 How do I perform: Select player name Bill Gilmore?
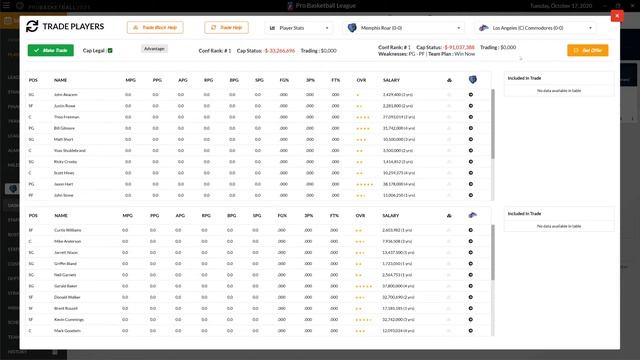(x=64, y=128)
